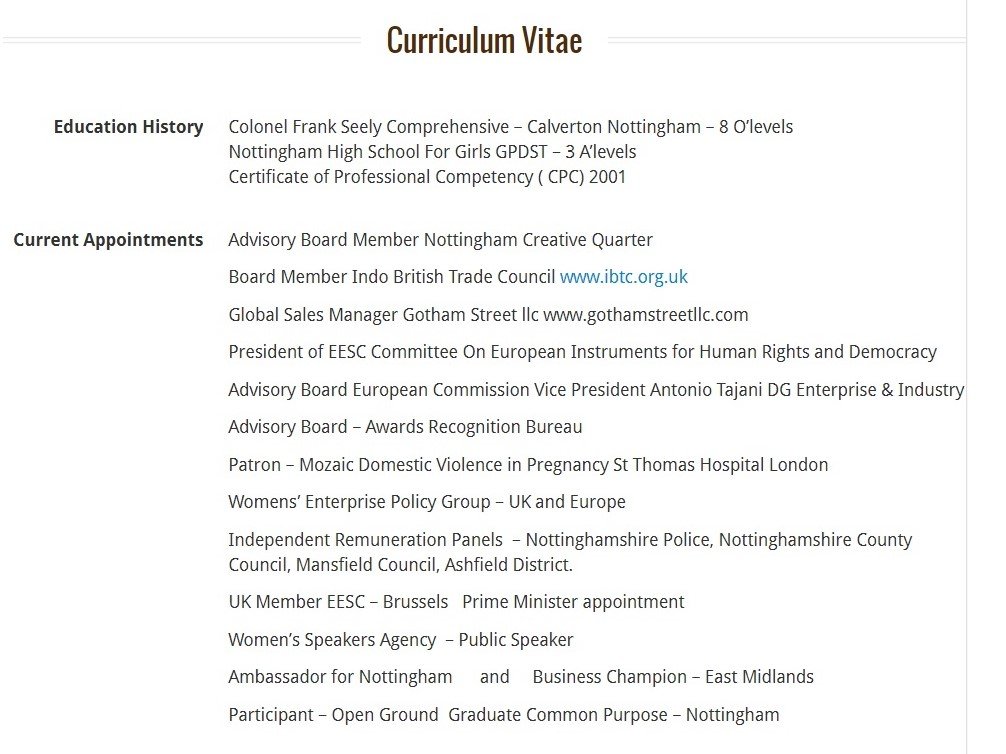Click the Independent Remuneration Panels text
The height and width of the screenshot is (754, 1006).
pos(365,540)
